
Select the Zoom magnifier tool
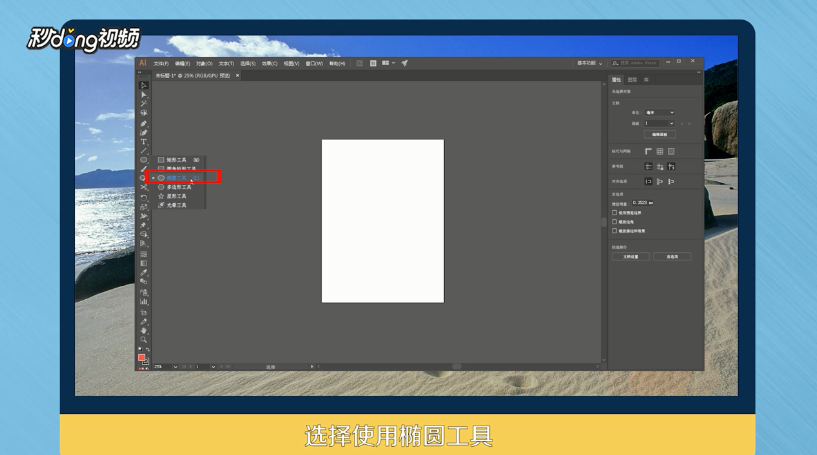pyautogui.click(x=144, y=339)
